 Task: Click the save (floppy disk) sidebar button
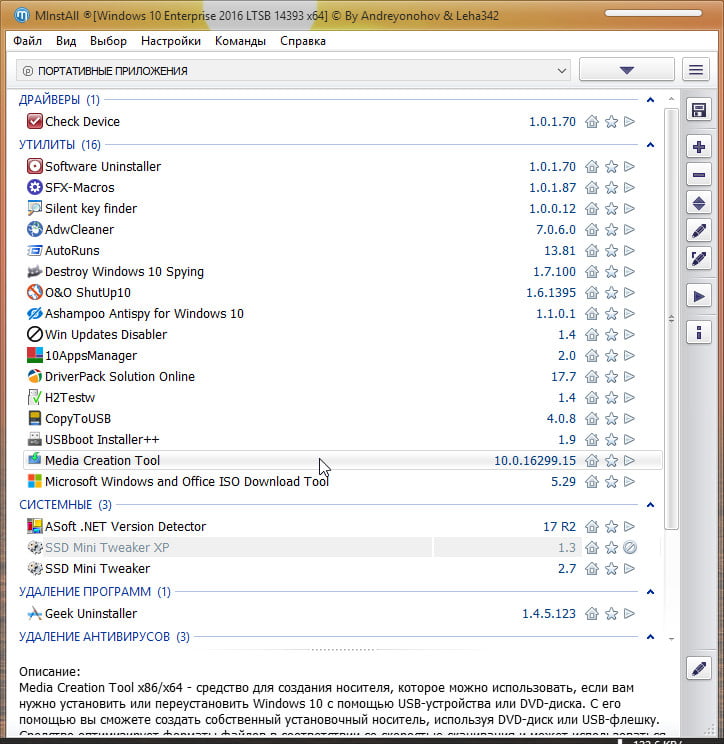[699, 110]
